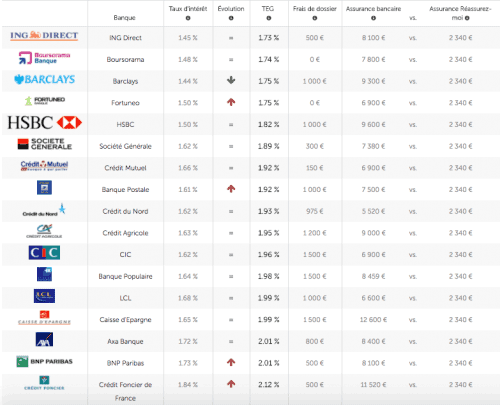Click the Évolution column info icon
This screenshot has width=500, height=405.
pos(231,18)
